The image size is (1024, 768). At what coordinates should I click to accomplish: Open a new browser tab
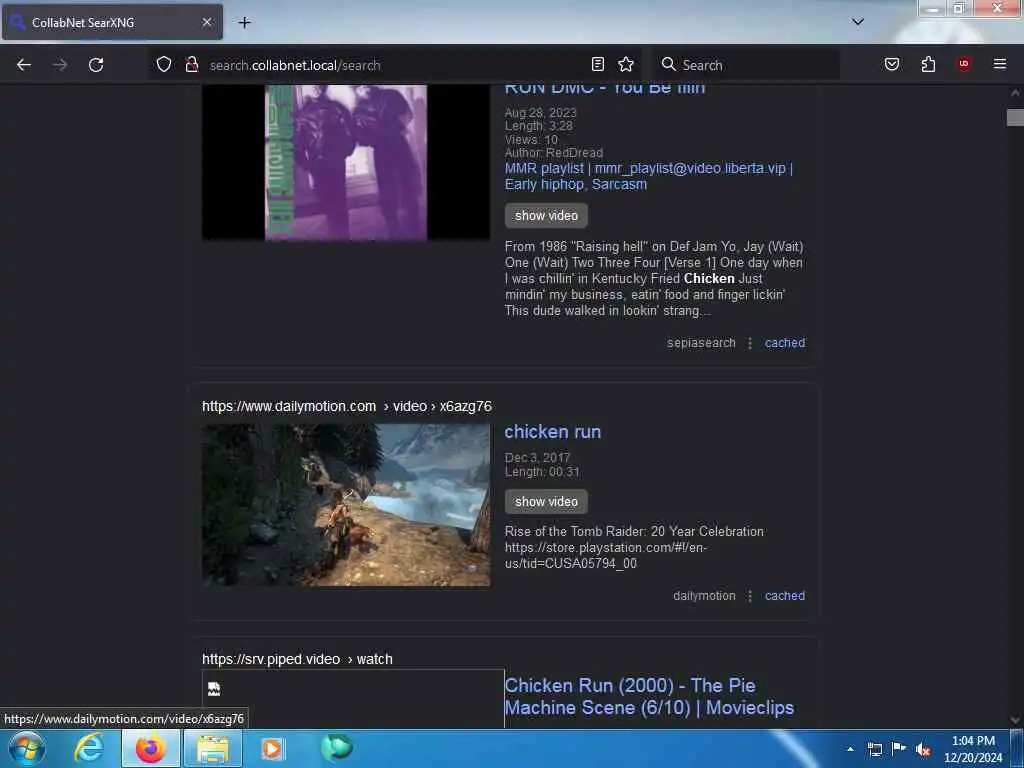[244, 22]
